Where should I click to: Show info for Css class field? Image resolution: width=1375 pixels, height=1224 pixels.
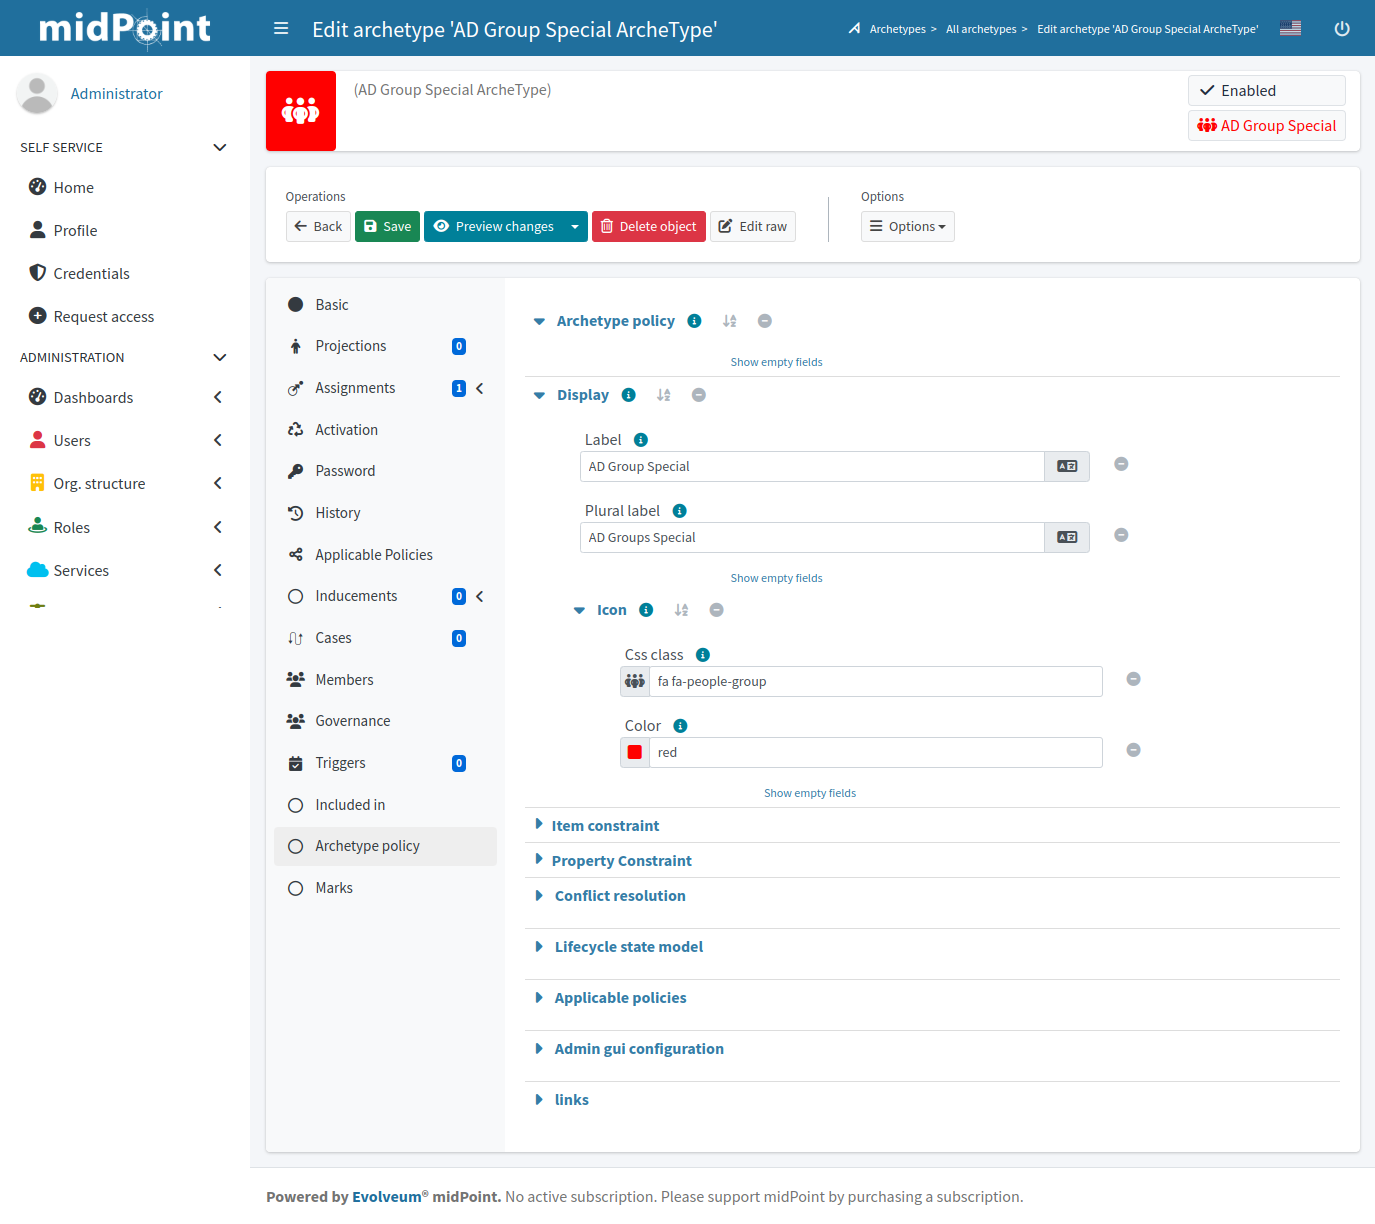pos(703,655)
